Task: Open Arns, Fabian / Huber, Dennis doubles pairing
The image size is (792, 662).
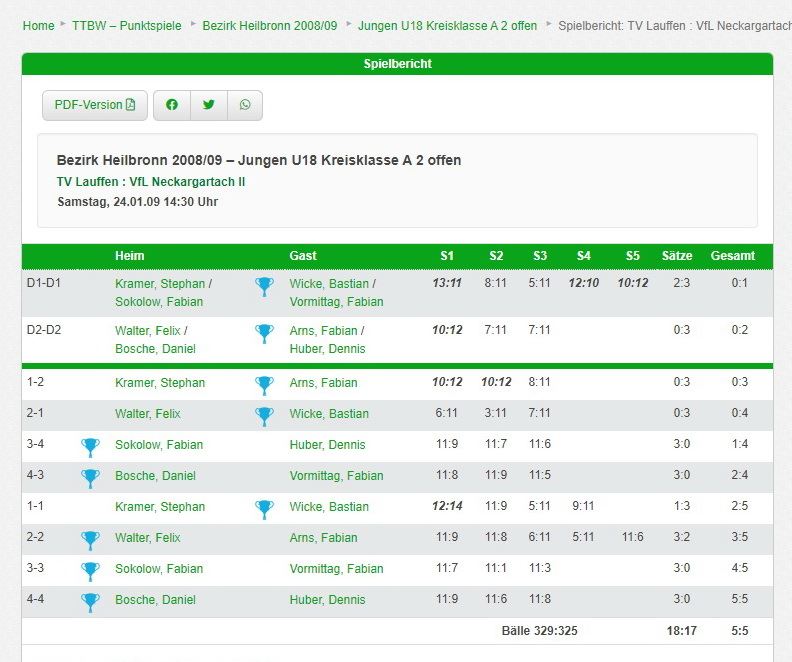Action: click(327, 339)
